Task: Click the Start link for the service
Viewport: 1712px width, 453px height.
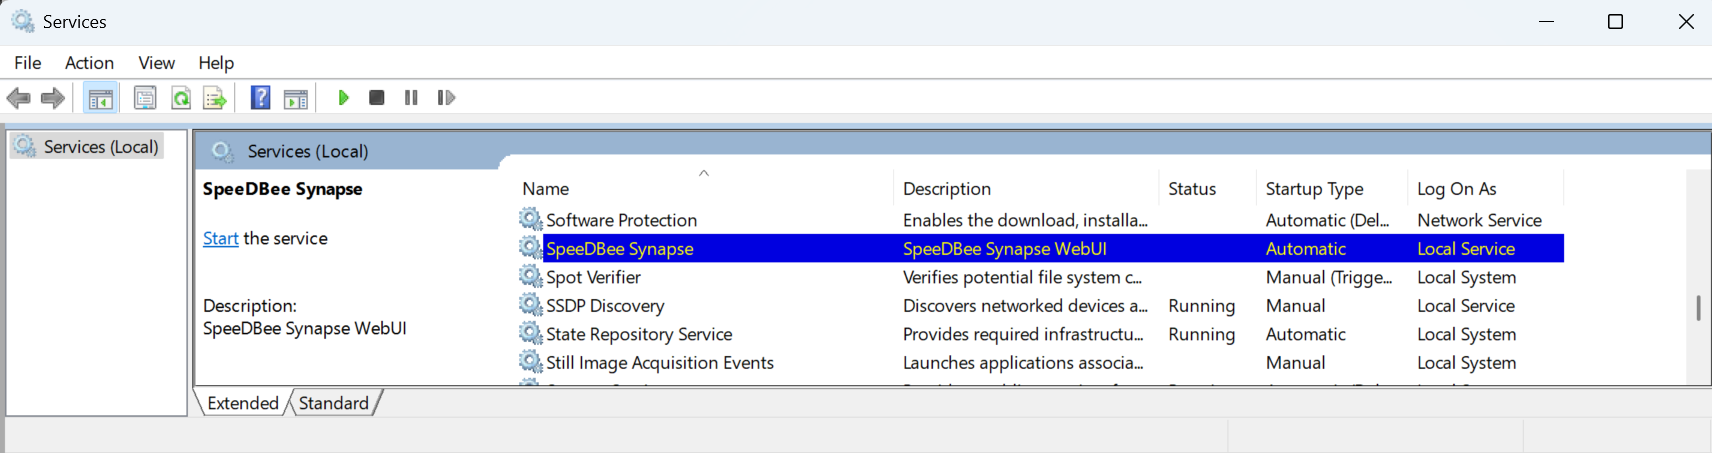Action: click(220, 239)
